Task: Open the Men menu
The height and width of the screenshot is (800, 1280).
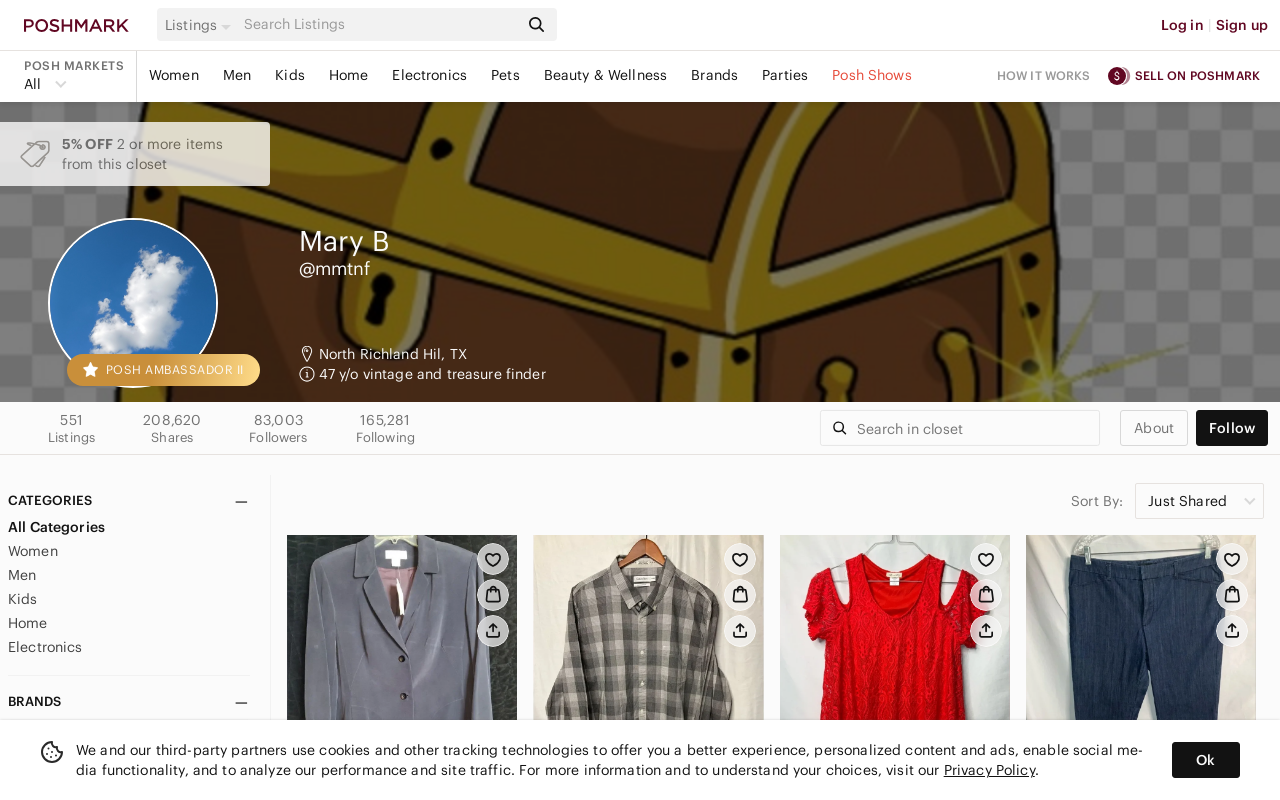Action: pyautogui.click(x=237, y=75)
